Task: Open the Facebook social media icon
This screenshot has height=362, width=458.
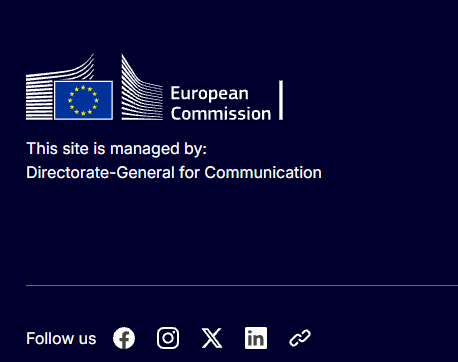Action: pyautogui.click(x=124, y=338)
